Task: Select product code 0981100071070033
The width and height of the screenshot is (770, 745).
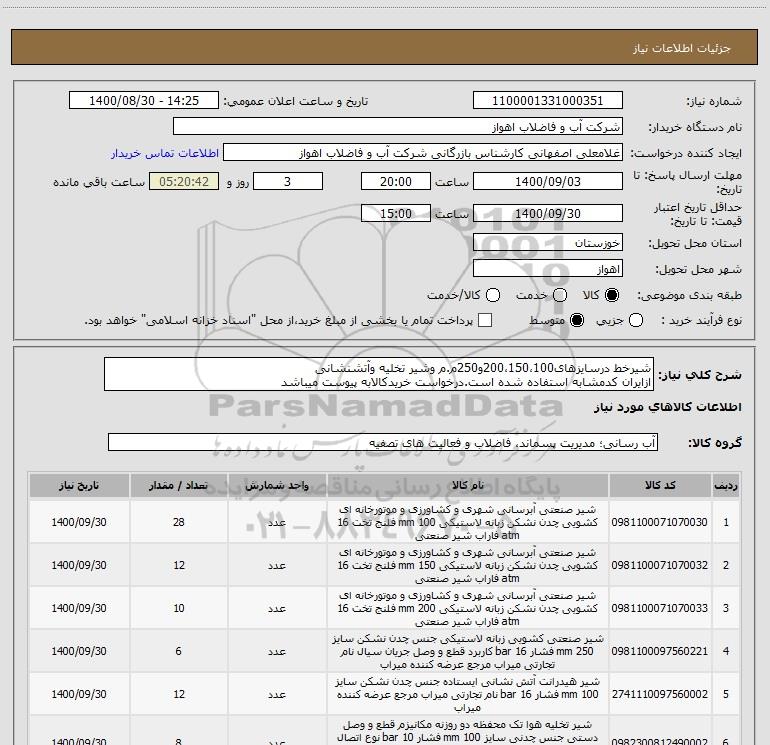Action: 660,608
